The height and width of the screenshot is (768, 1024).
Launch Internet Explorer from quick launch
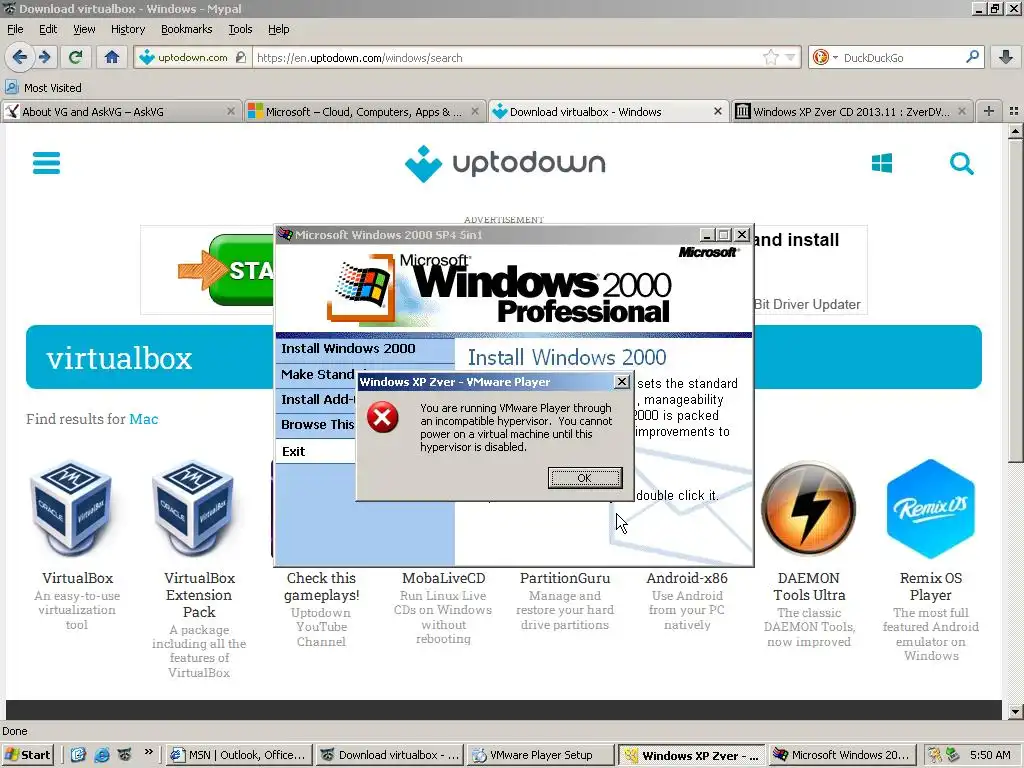(x=101, y=755)
